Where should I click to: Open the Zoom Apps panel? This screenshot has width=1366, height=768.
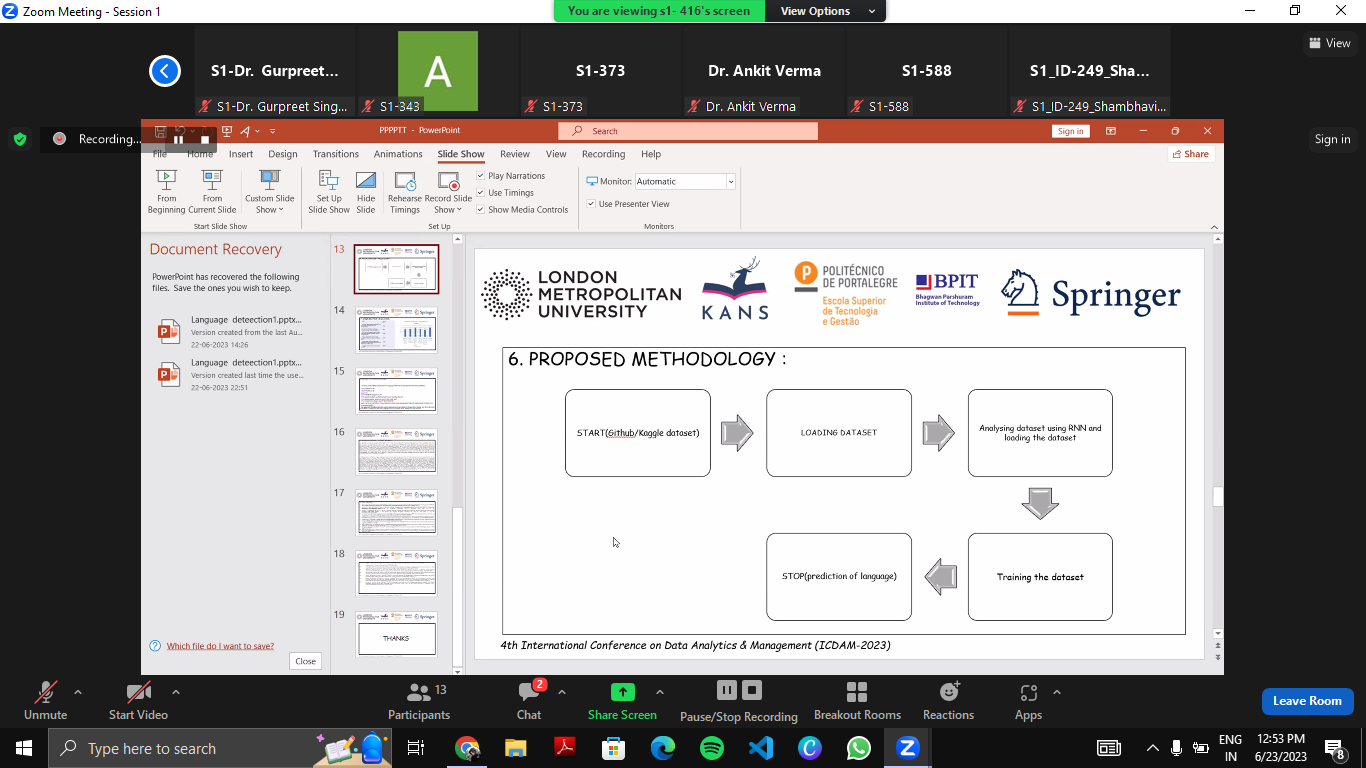pos(1028,701)
